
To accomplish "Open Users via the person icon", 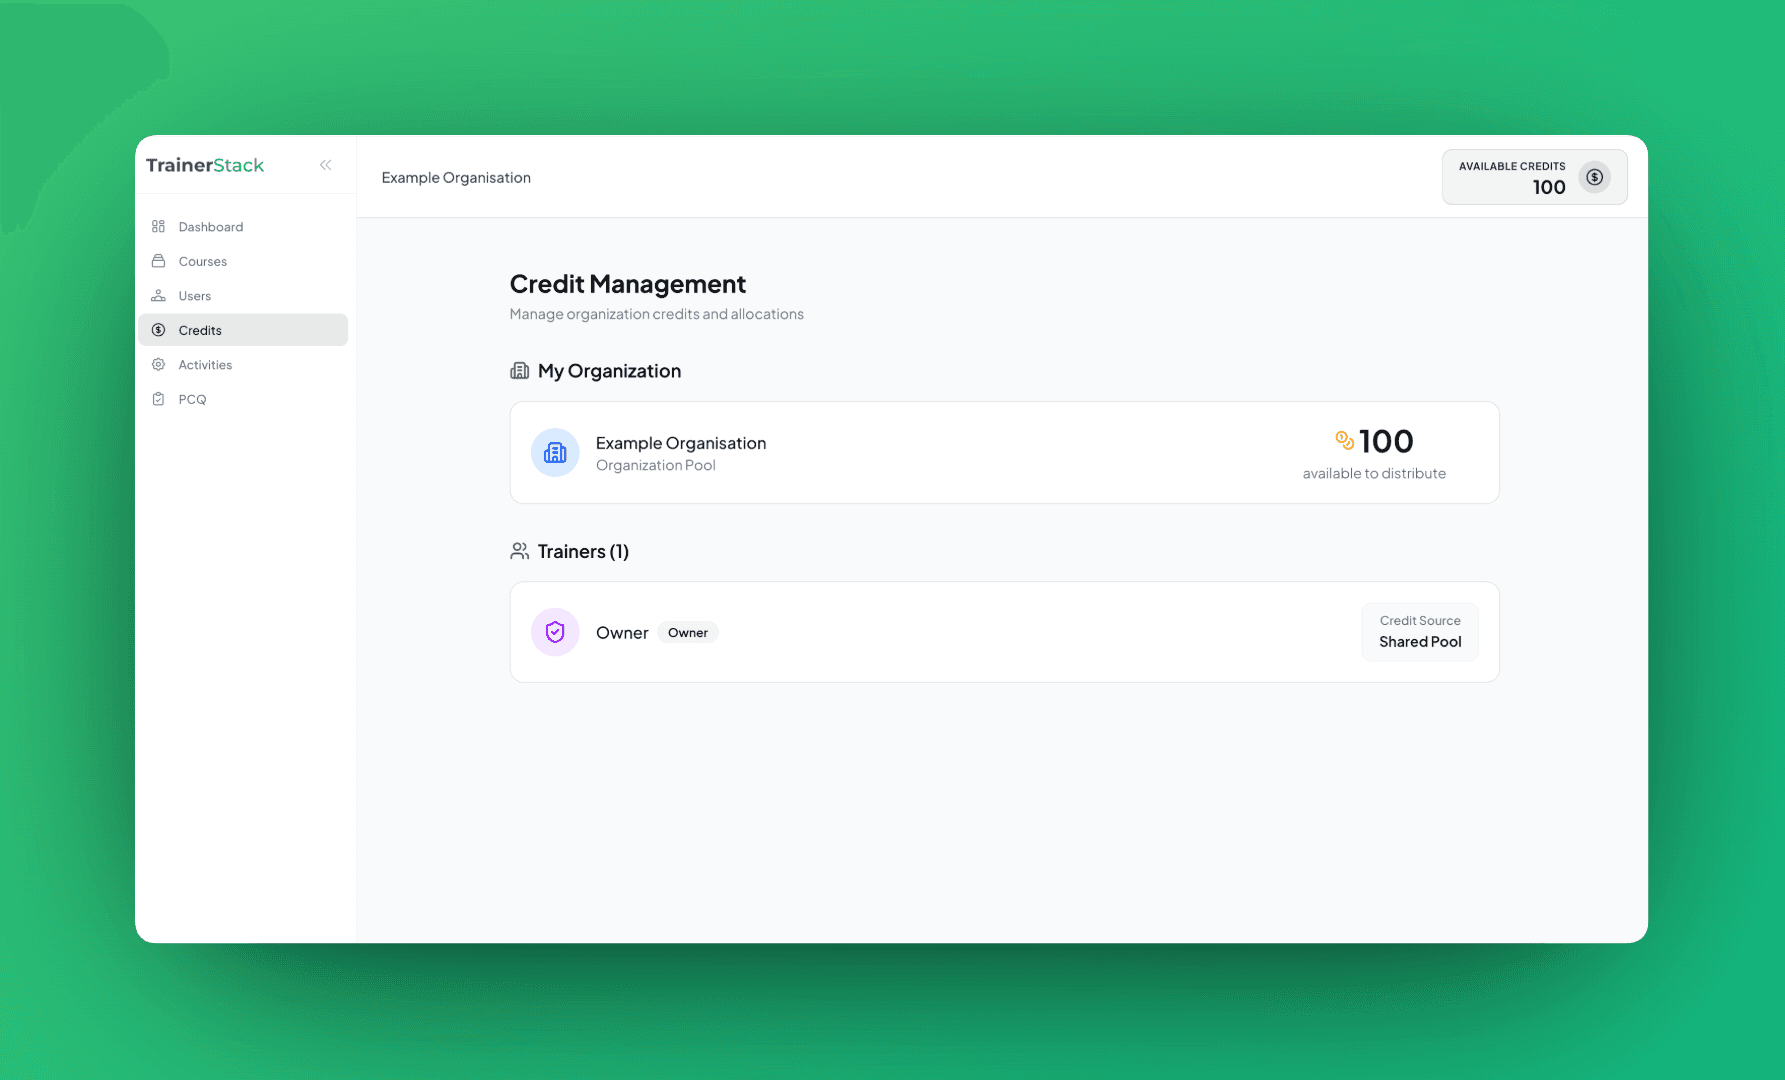I will pos(159,295).
